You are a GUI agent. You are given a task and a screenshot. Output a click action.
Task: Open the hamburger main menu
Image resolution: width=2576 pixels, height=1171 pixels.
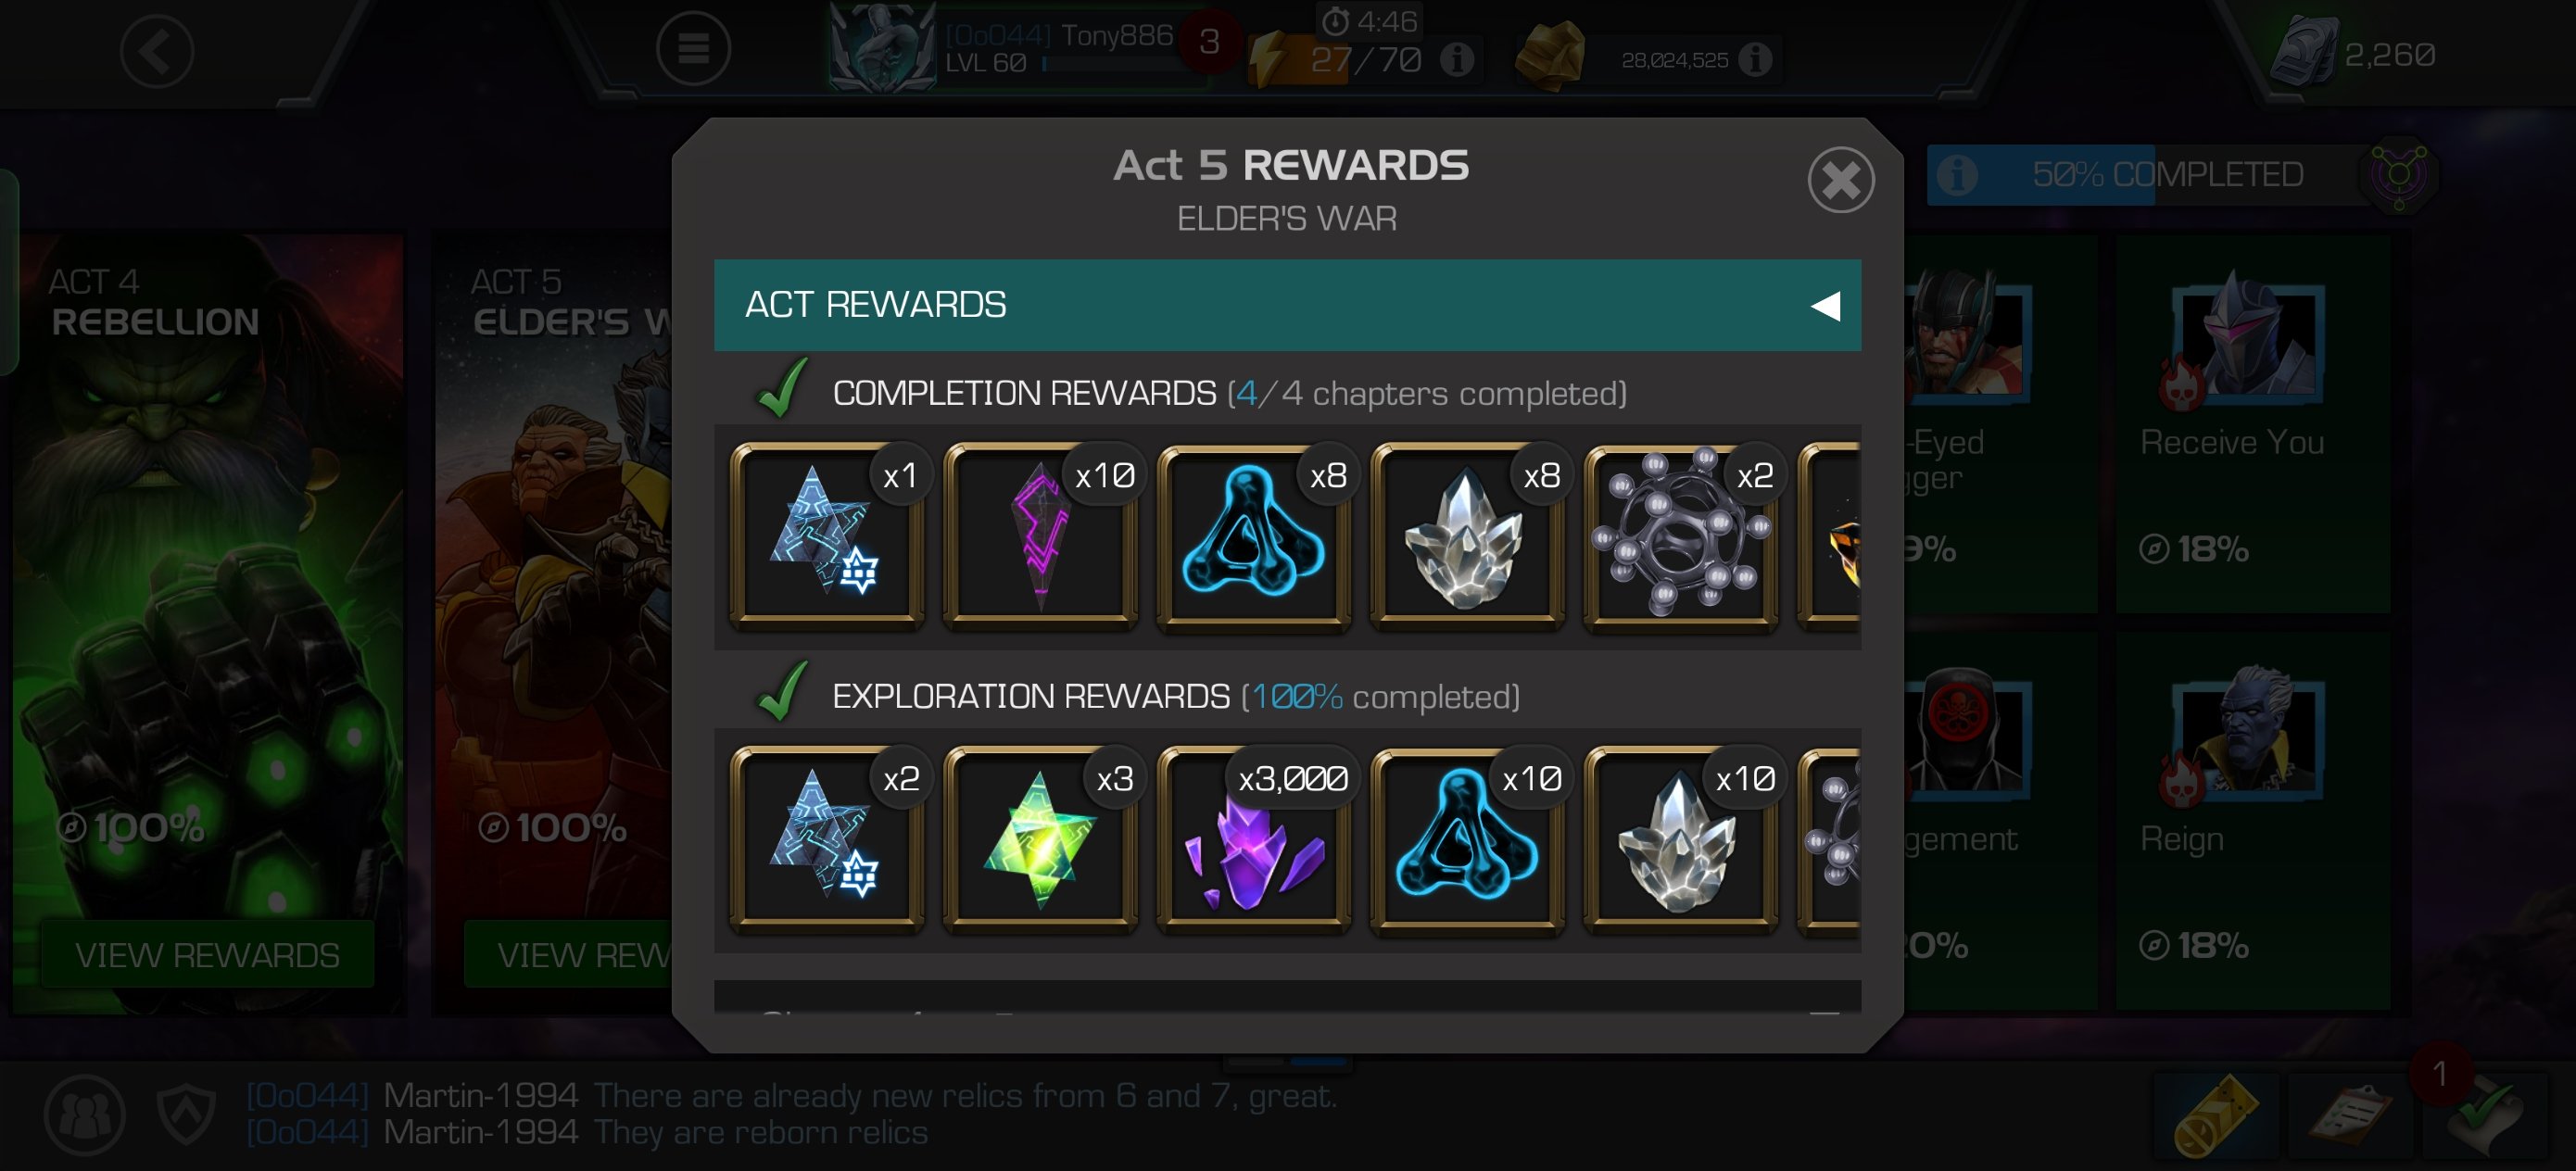coord(693,48)
